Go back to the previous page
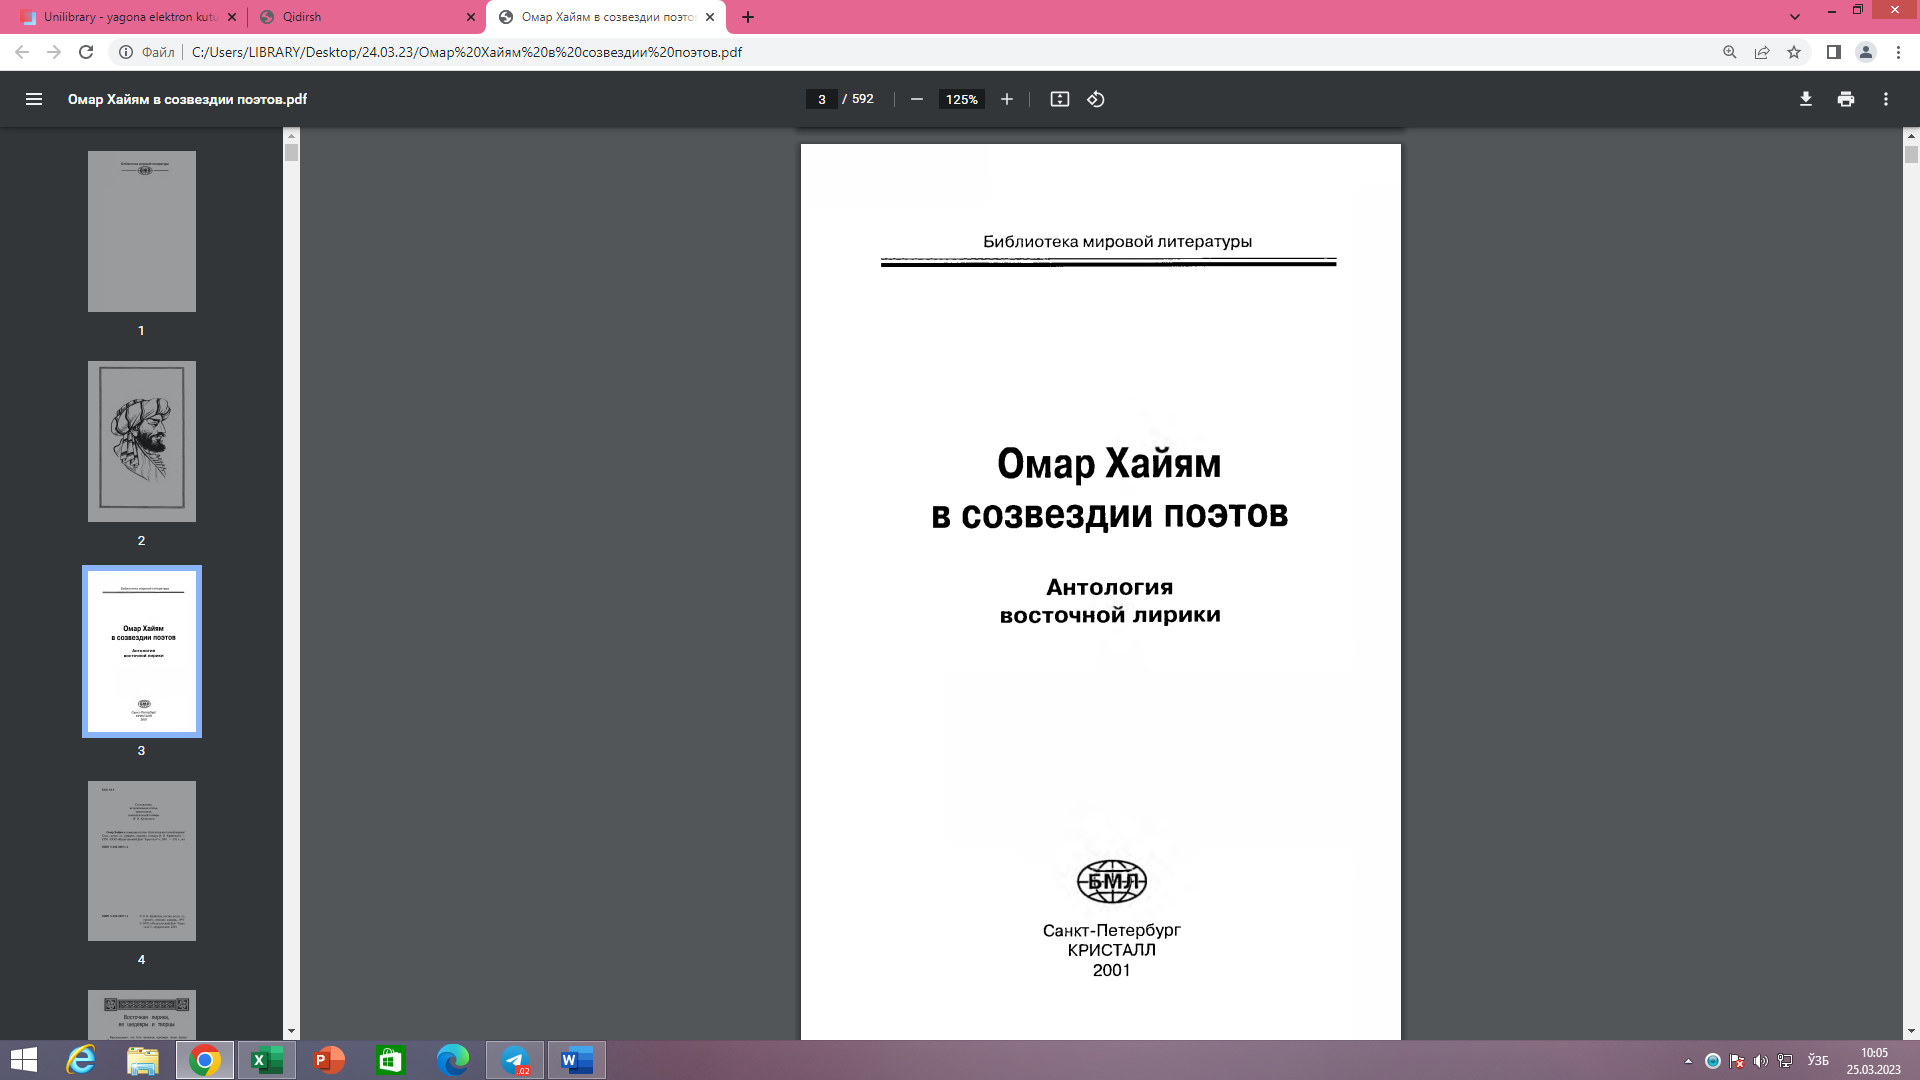 [22, 52]
